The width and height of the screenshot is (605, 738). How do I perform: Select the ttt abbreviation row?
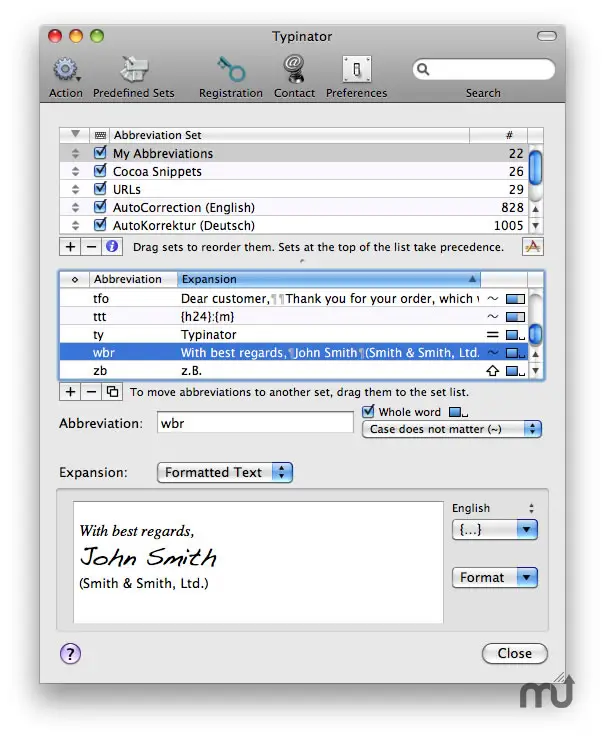(x=293, y=317)
